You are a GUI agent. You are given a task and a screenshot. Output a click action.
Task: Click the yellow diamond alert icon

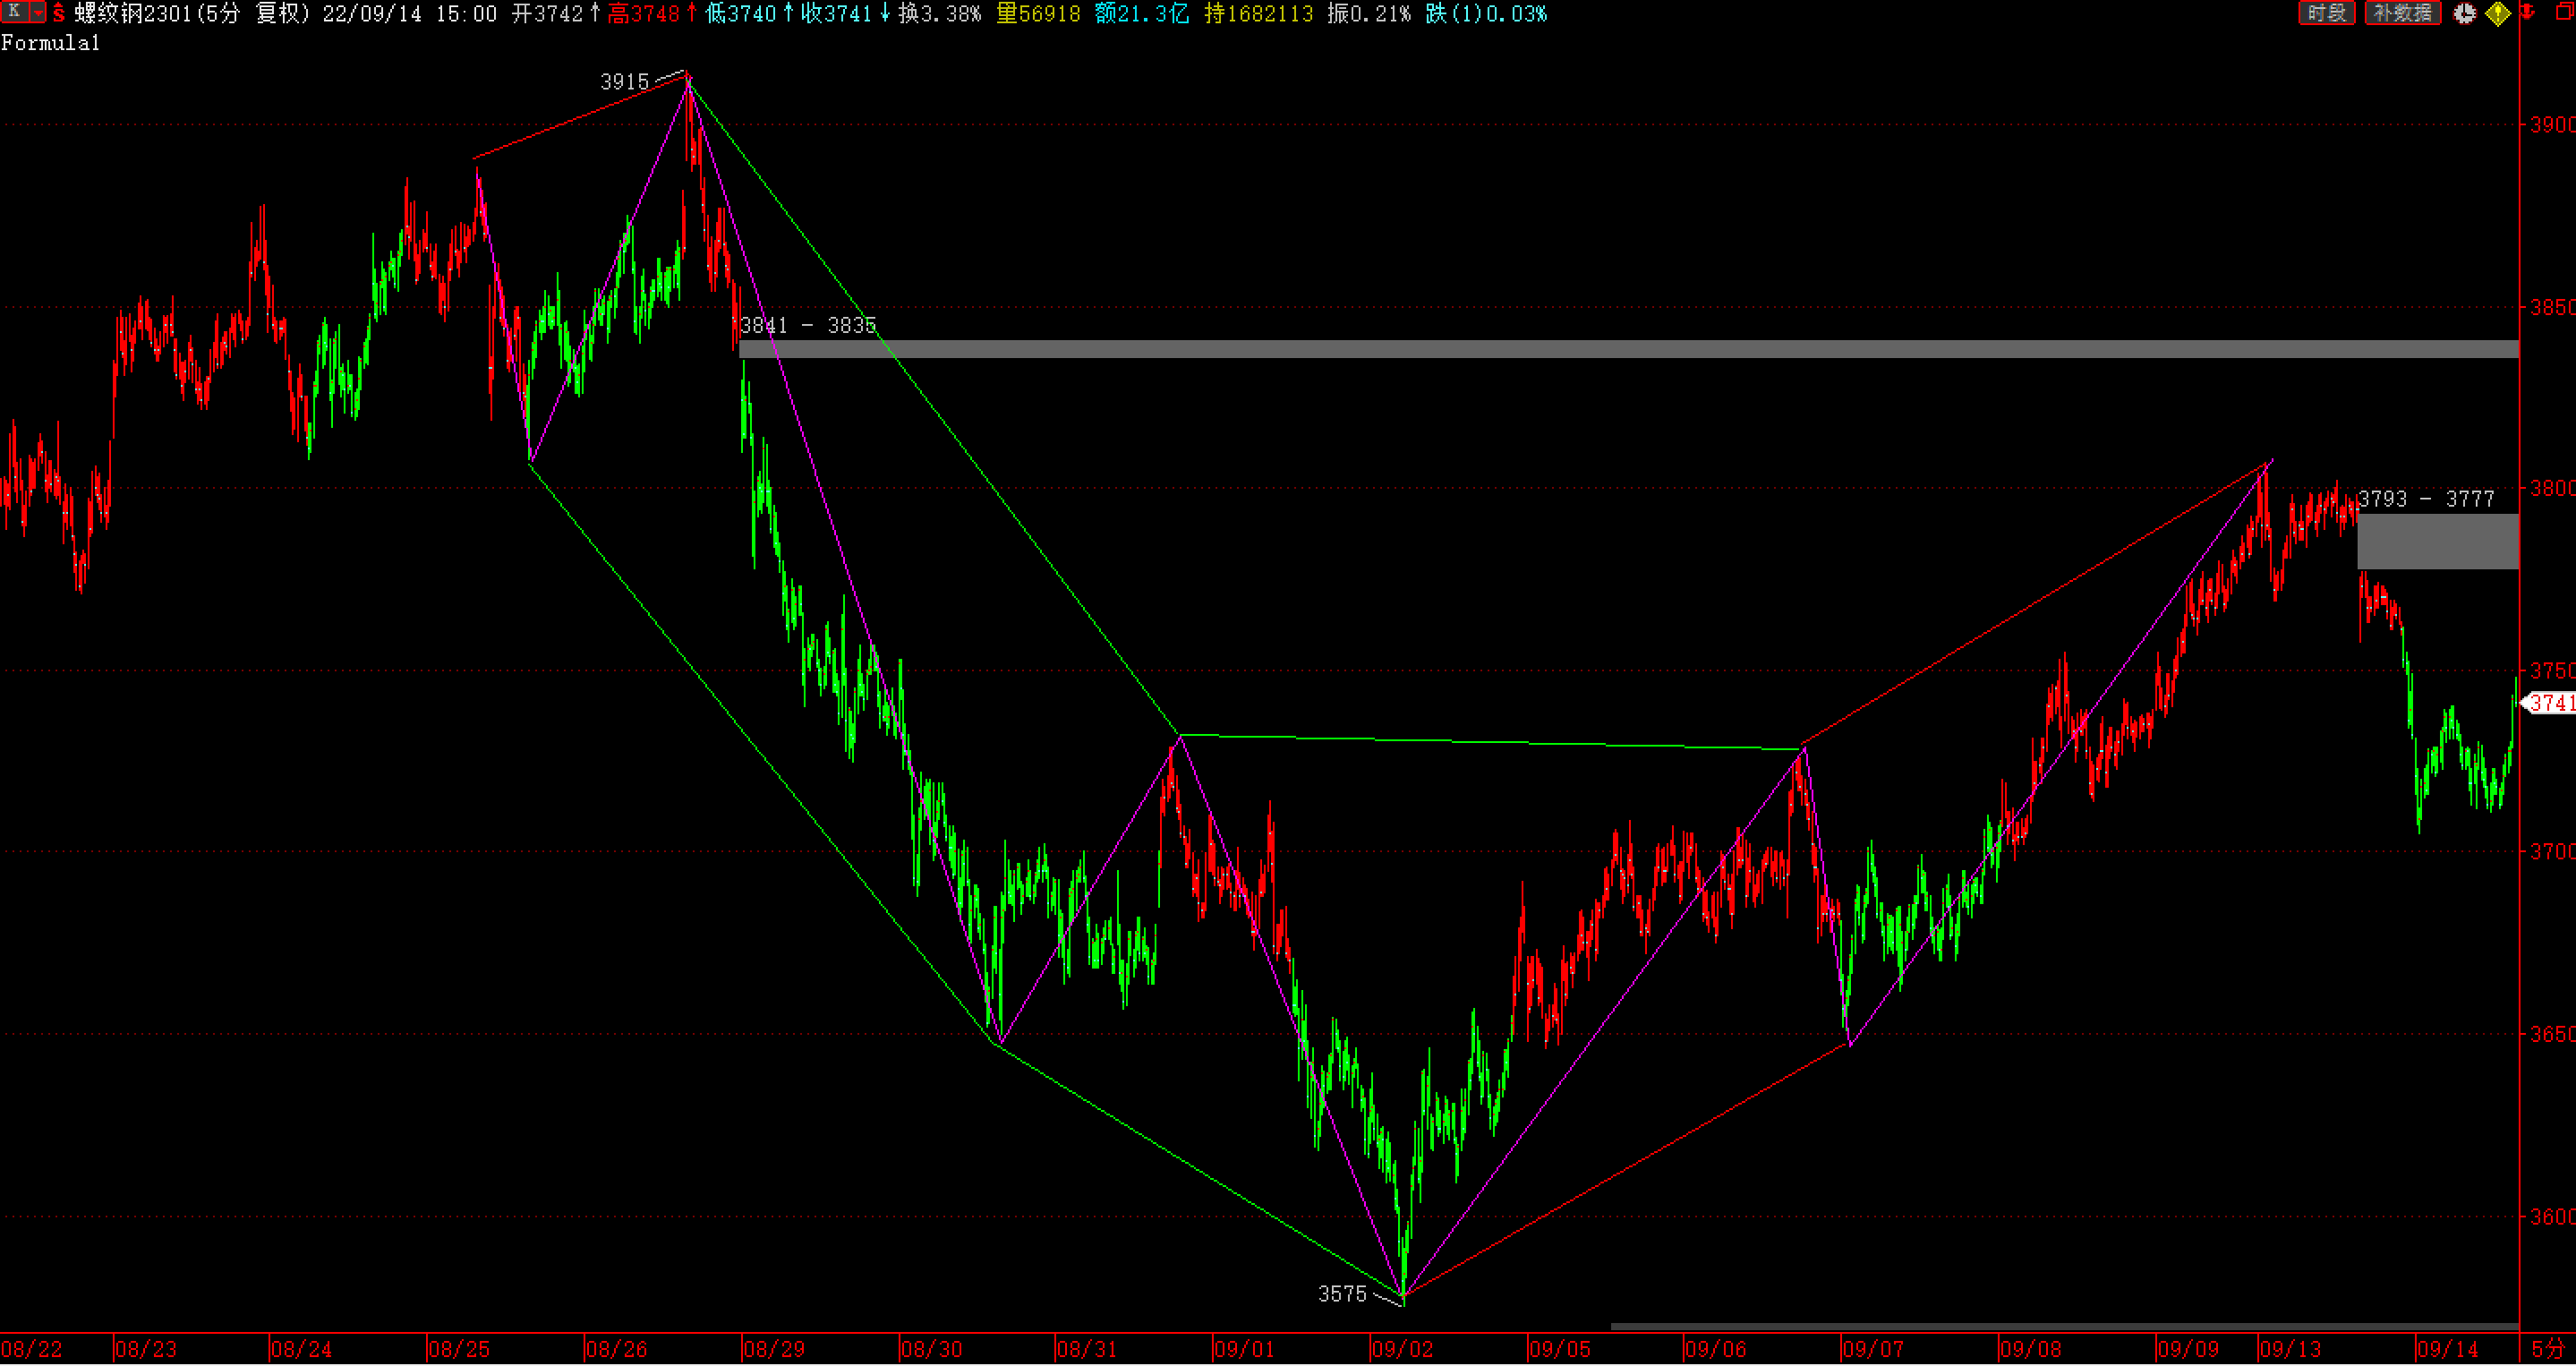[x=2498, y=14]
